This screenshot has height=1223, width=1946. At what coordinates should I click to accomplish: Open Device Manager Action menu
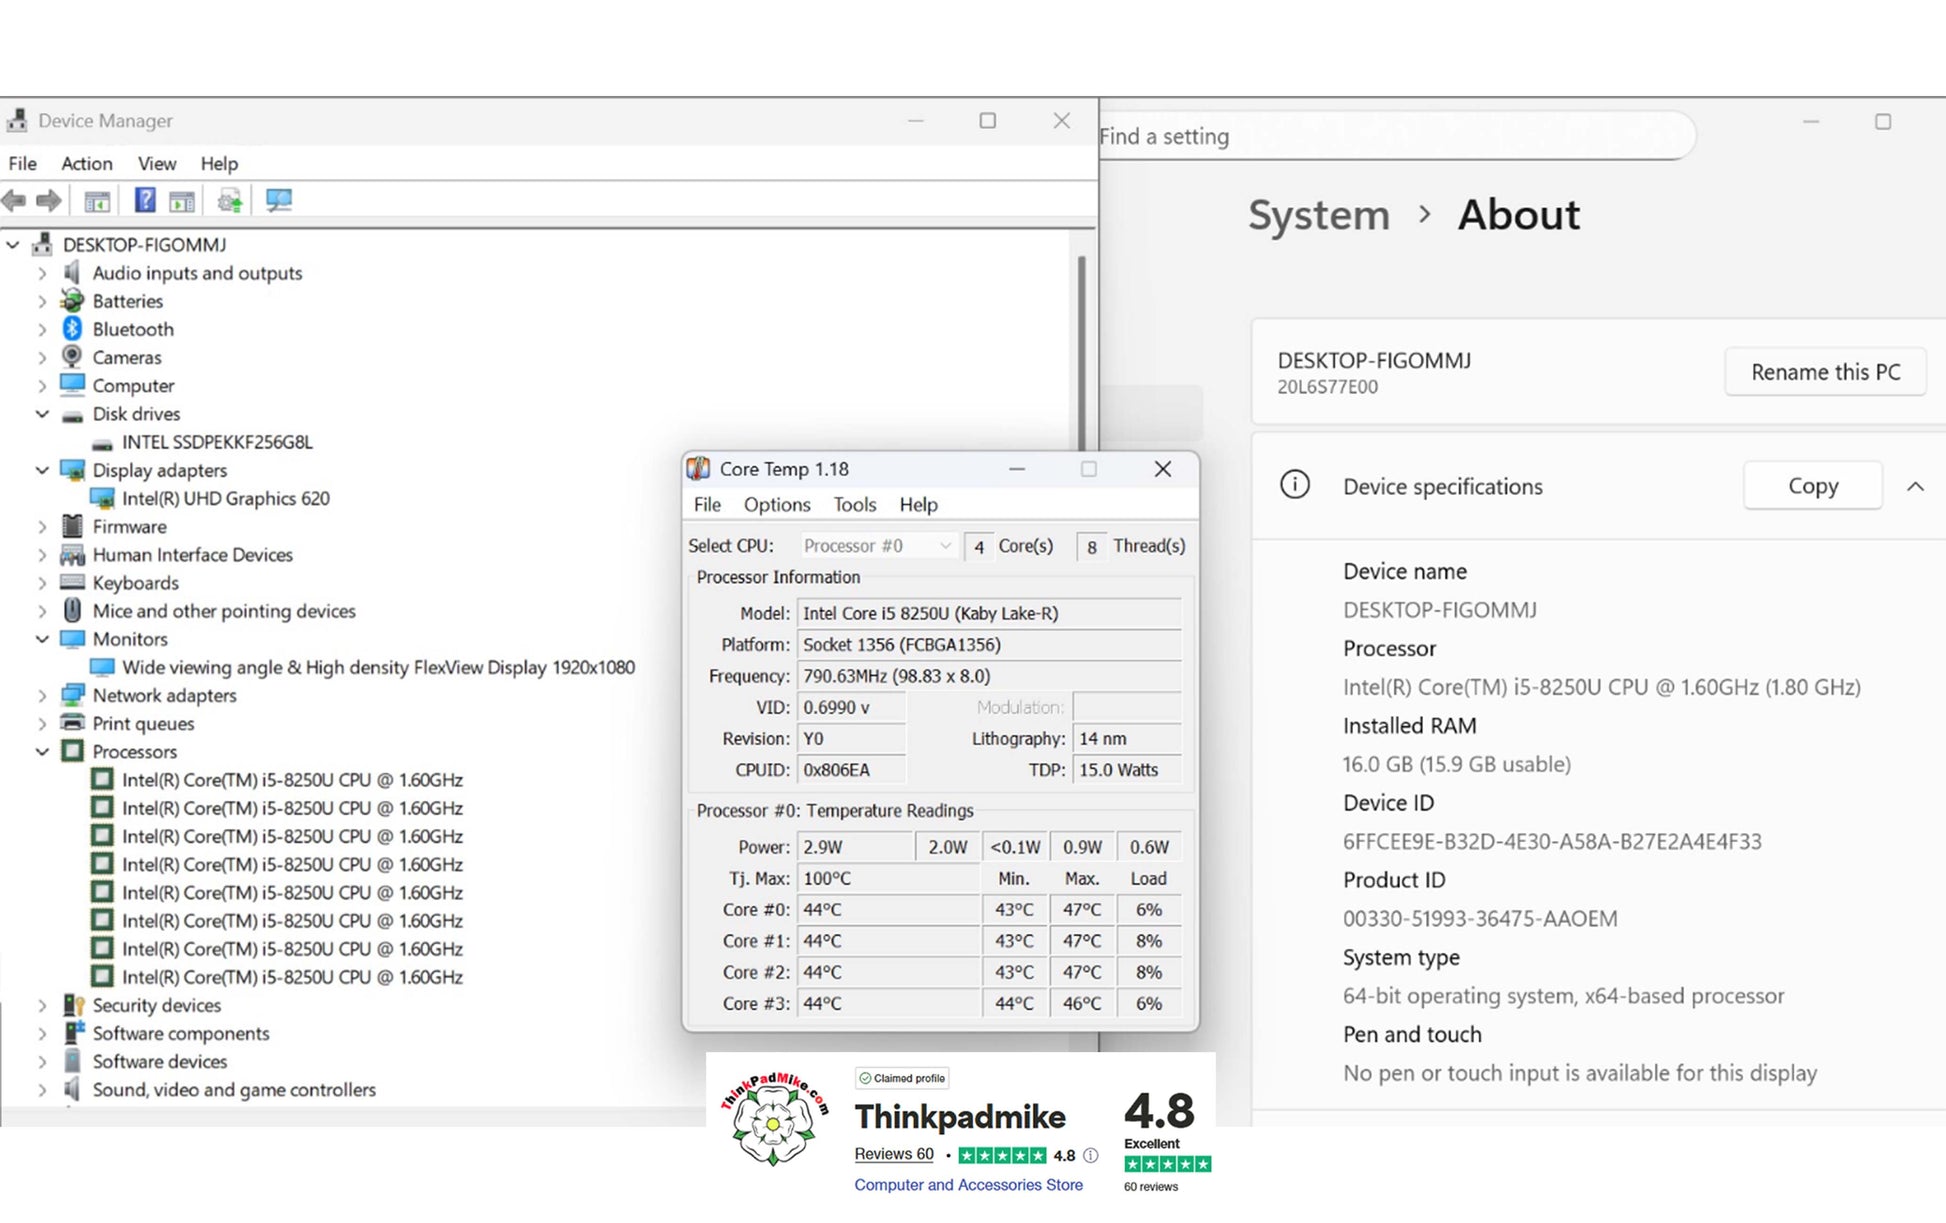point(87,163)
